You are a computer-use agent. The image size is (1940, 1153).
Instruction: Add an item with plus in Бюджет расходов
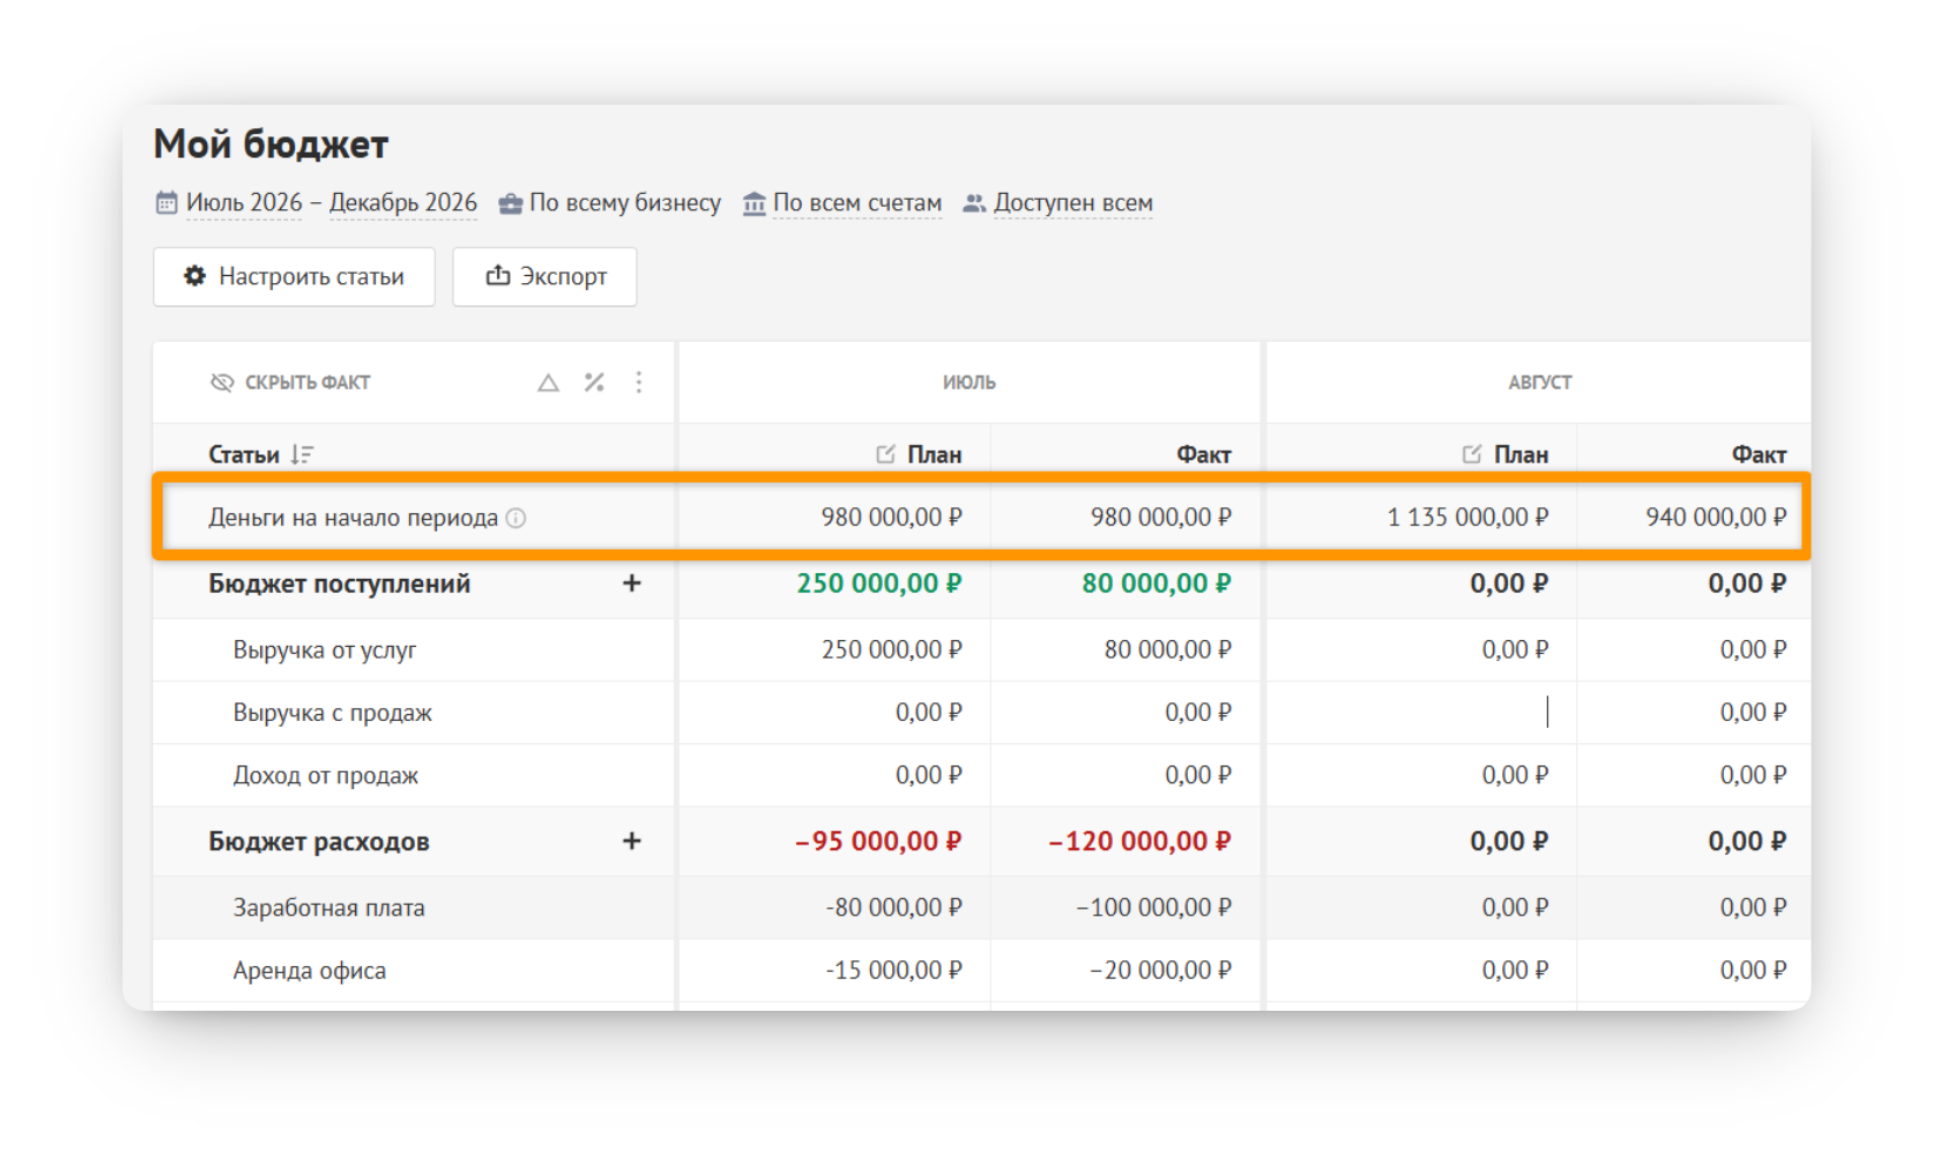(631, 841)
